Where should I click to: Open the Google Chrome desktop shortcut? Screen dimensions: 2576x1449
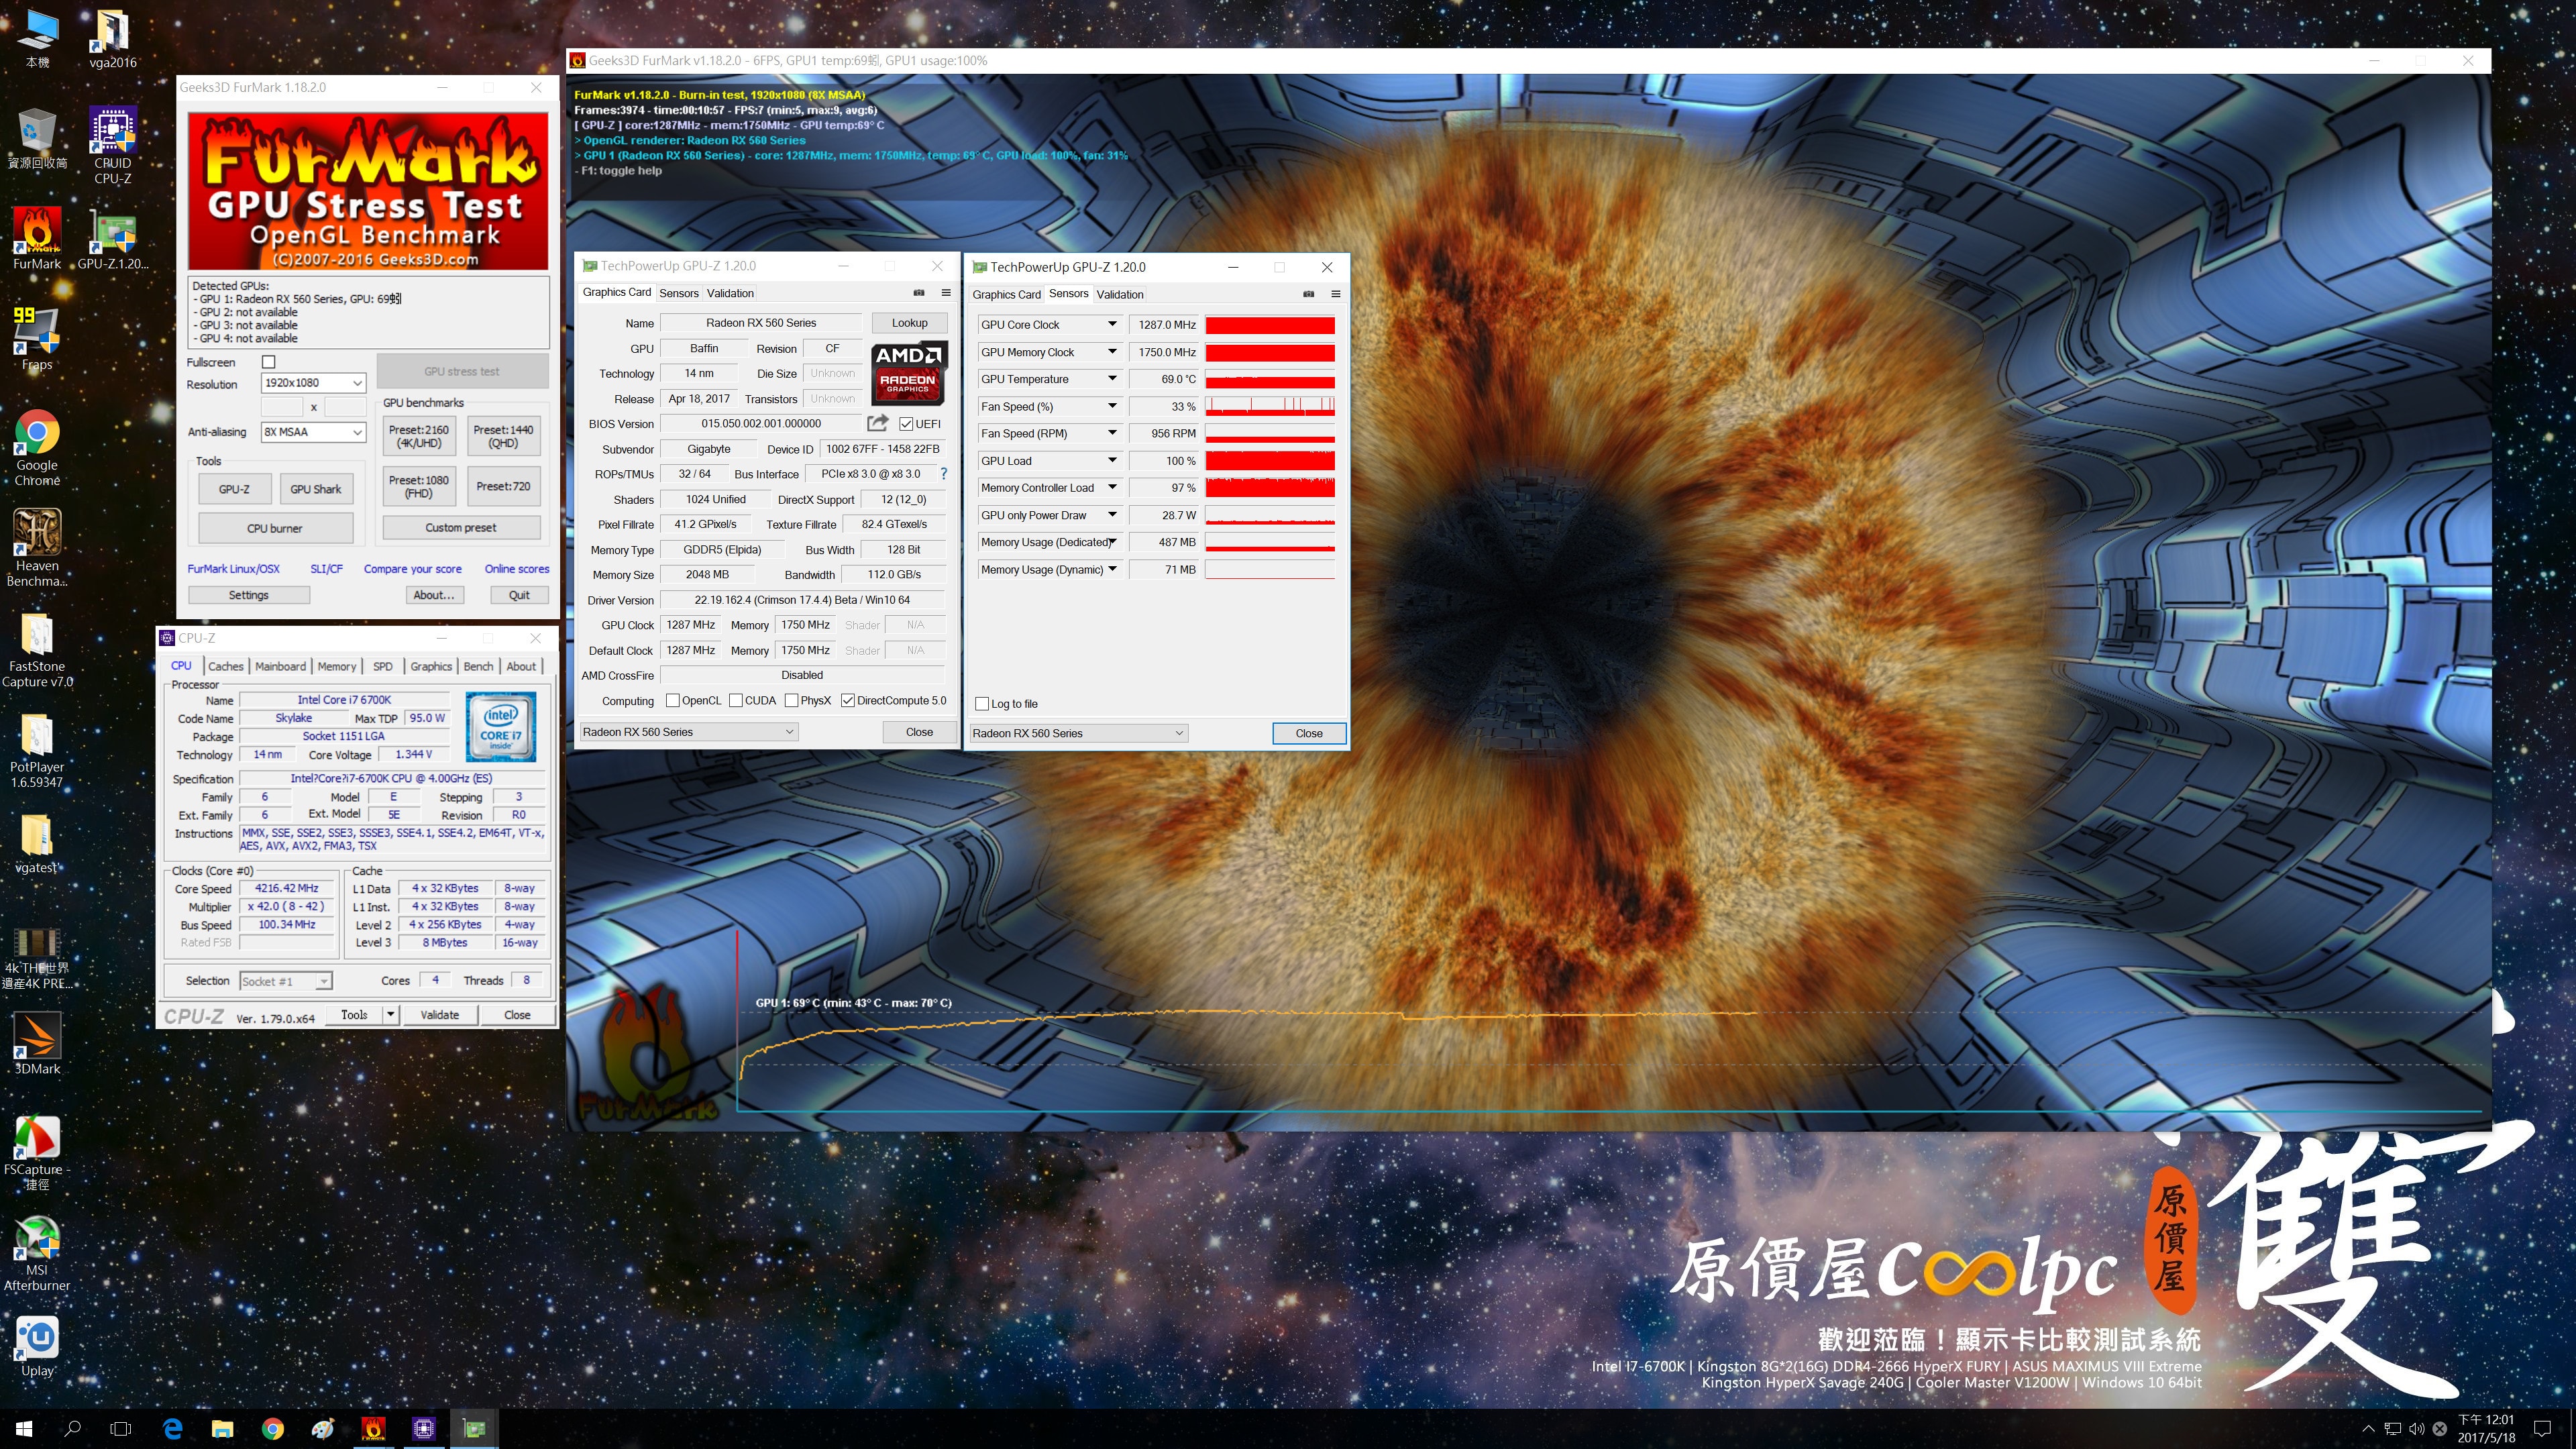[37, 448]
